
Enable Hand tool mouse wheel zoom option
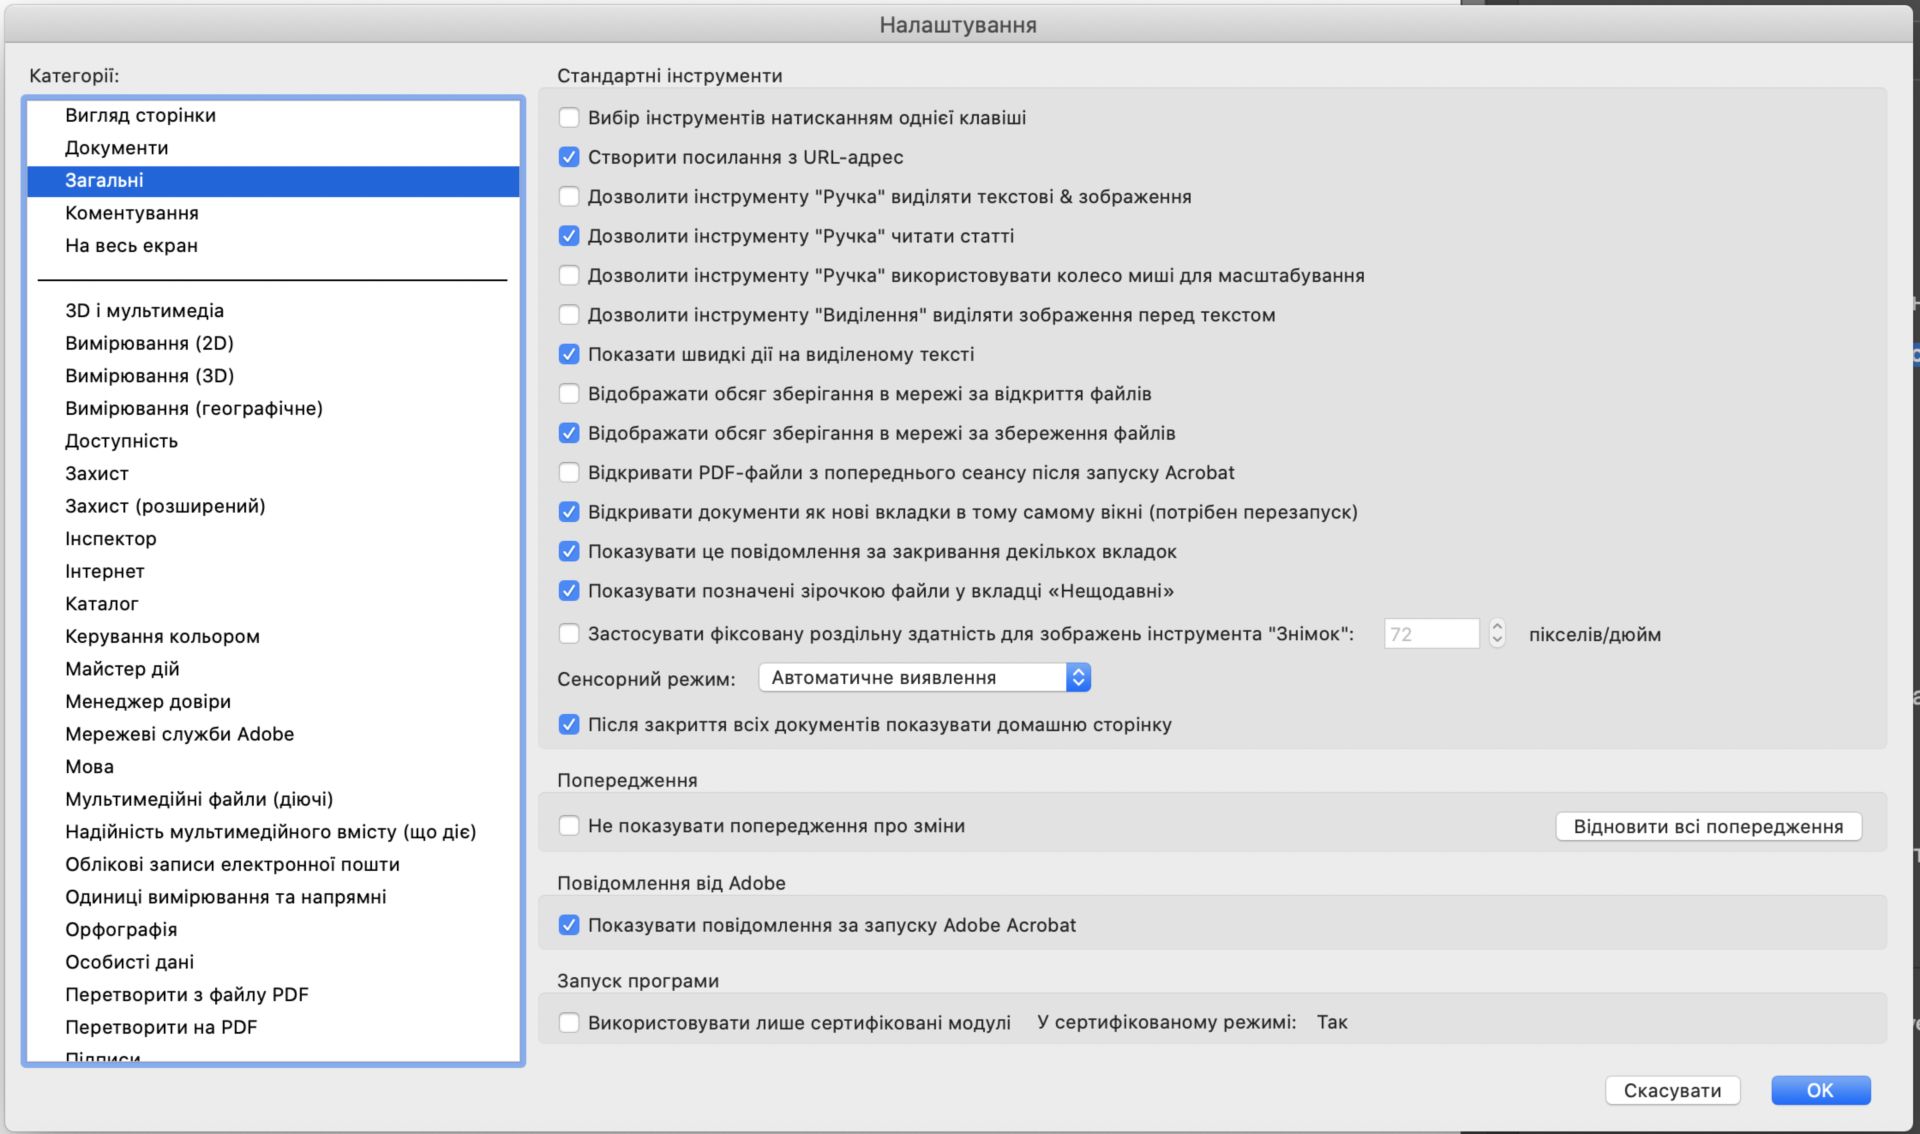569,275
